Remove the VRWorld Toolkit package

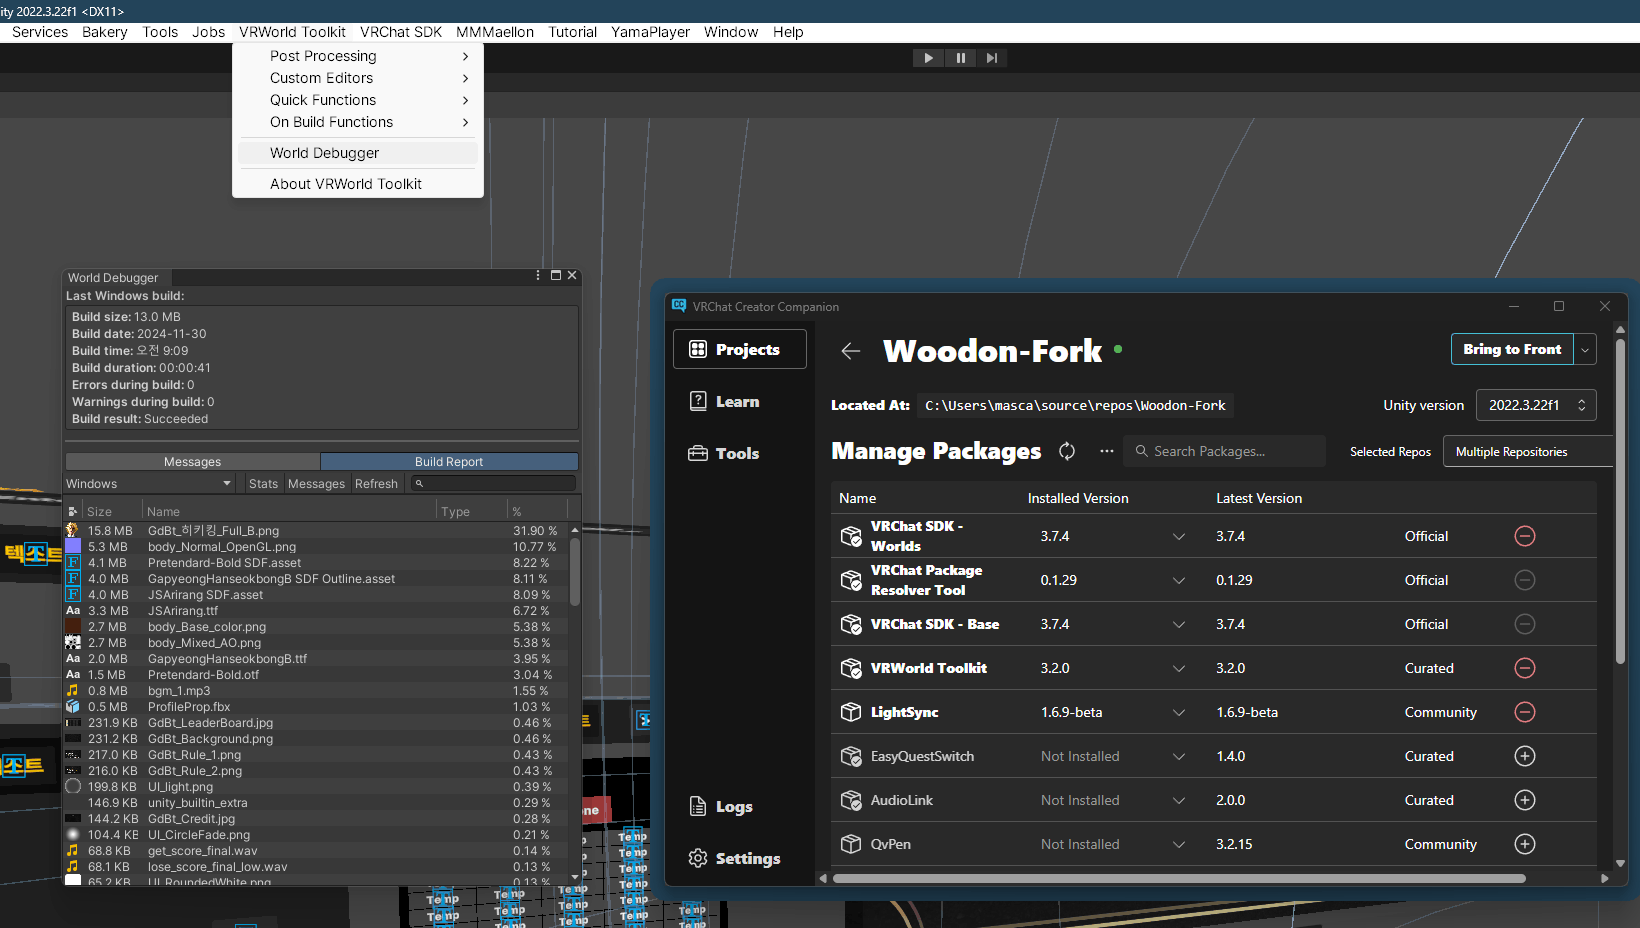(1525, 668)
